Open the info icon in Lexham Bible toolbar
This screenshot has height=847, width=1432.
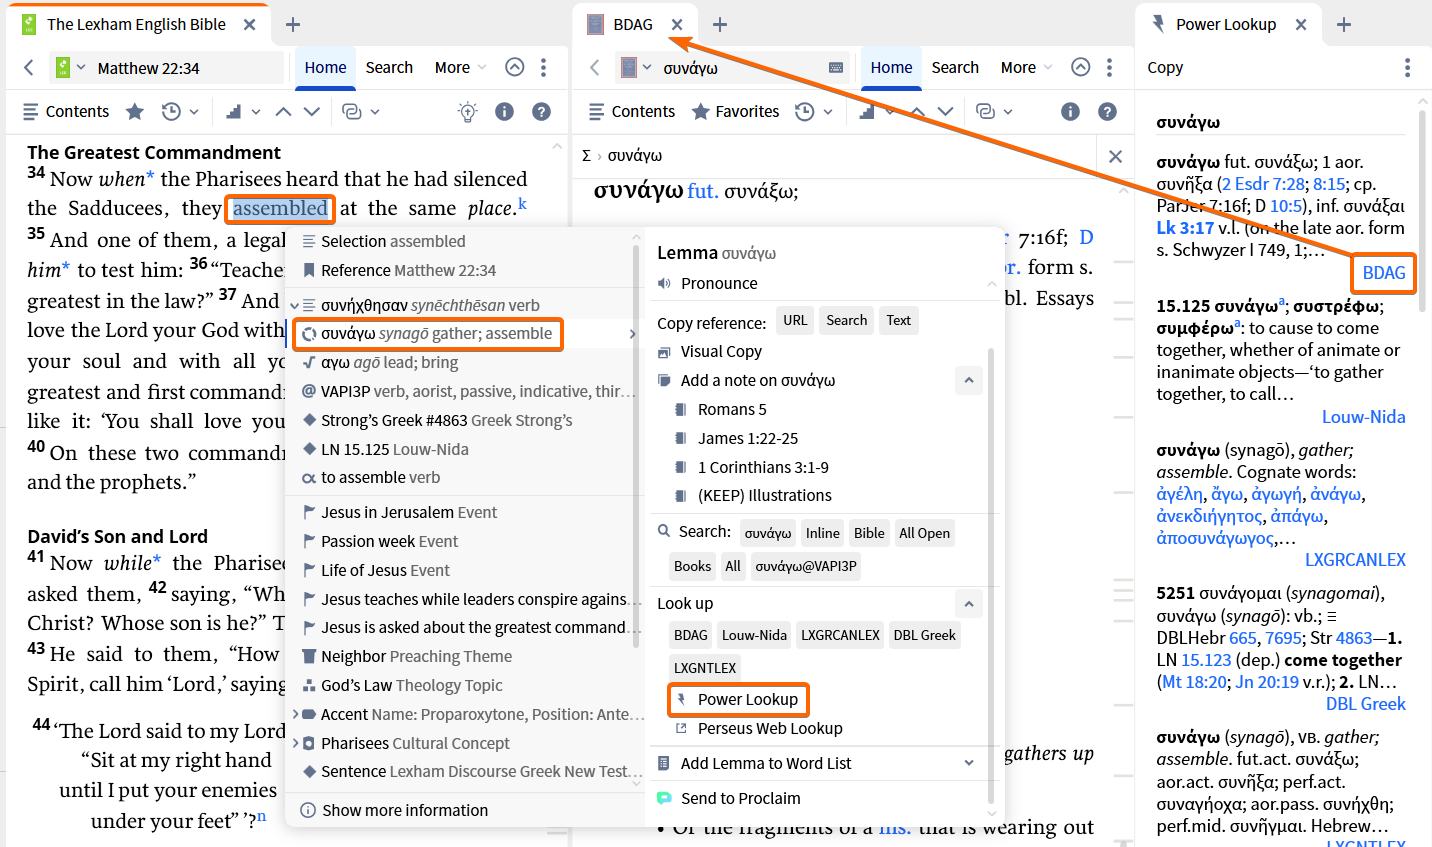click(x=504, y=111)
